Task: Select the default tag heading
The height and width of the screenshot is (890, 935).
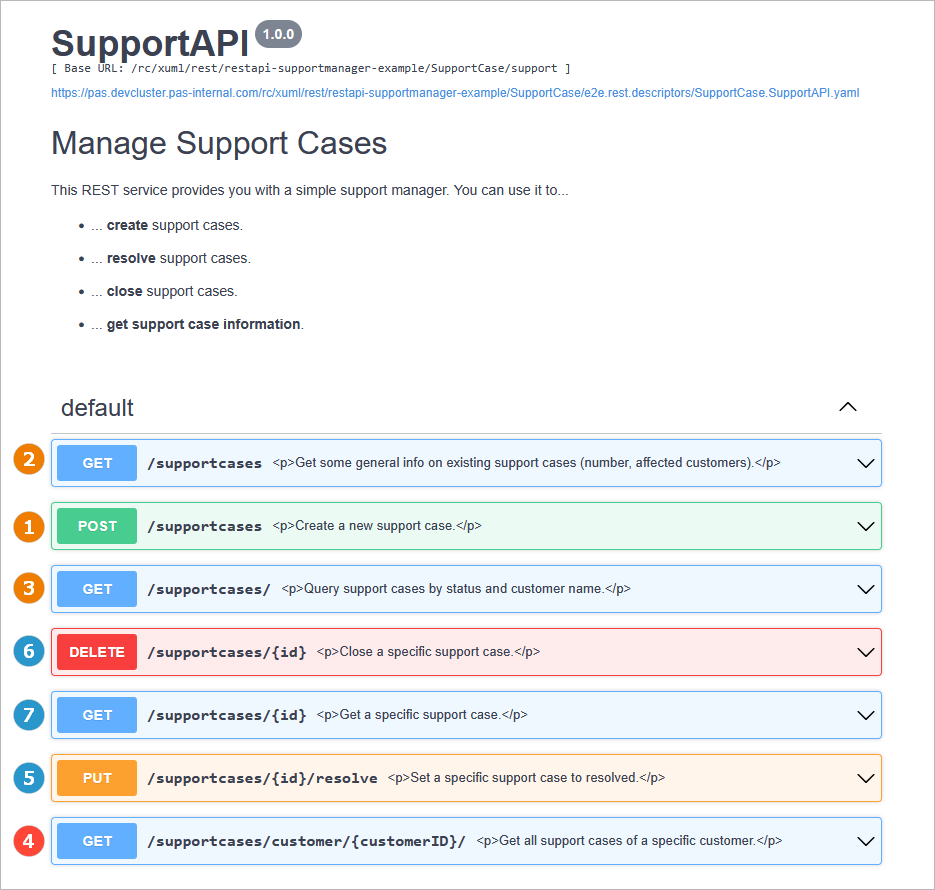Action: click(97, 408)
